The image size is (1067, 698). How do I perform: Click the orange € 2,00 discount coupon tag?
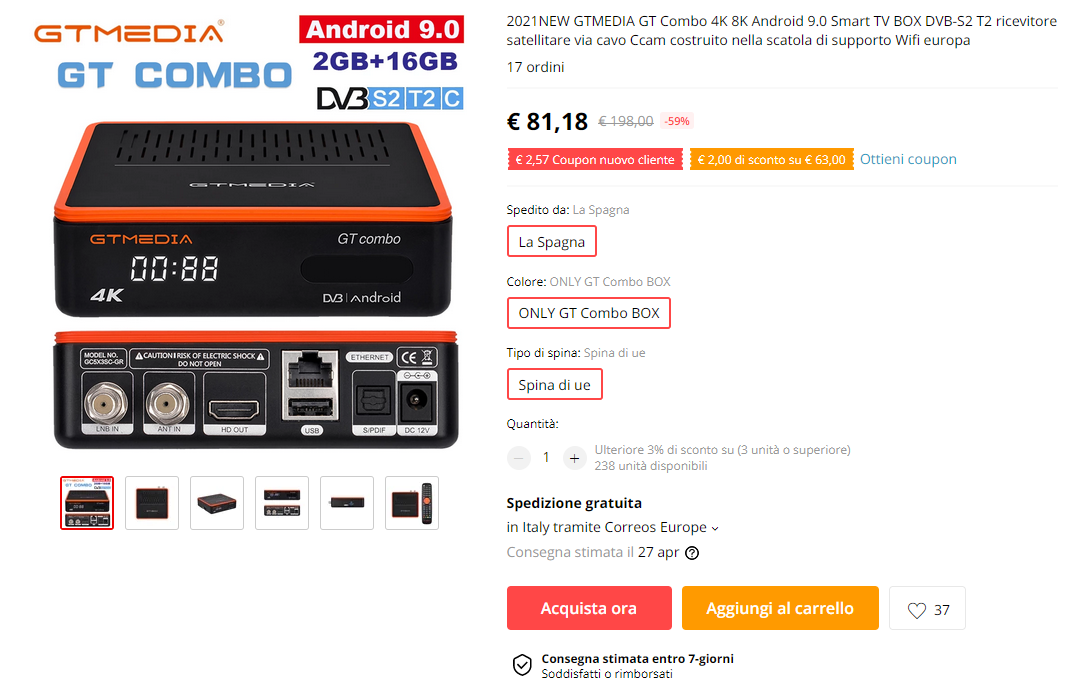click(x=772, y=160)
